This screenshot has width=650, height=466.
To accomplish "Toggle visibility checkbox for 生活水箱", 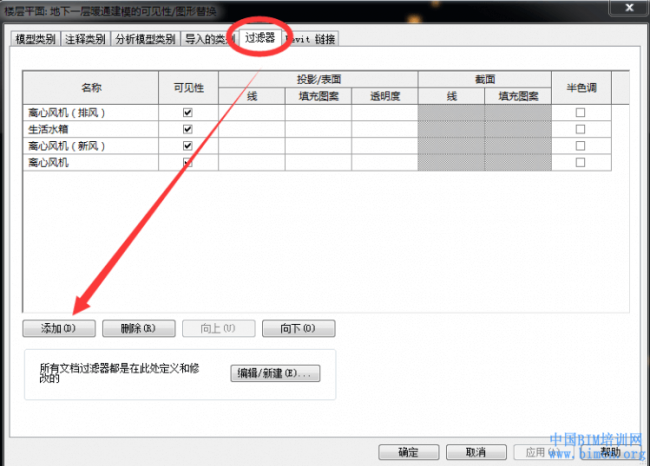I will pos(188,129).
